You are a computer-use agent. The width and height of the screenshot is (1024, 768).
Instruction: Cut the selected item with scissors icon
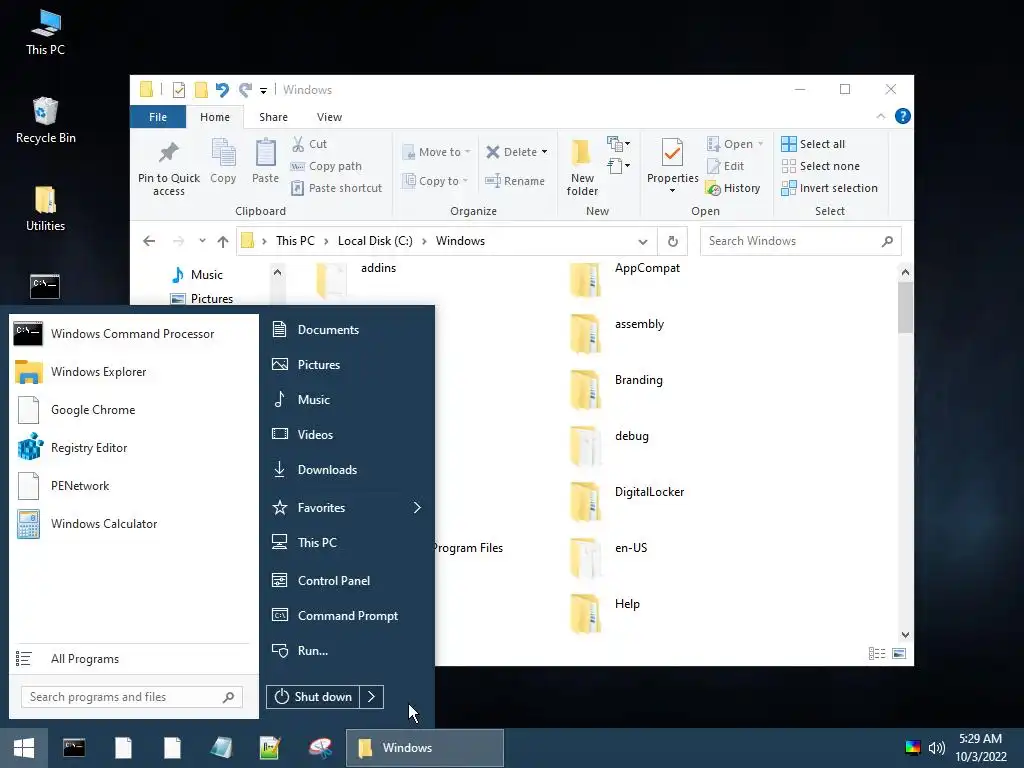(309, 144)
